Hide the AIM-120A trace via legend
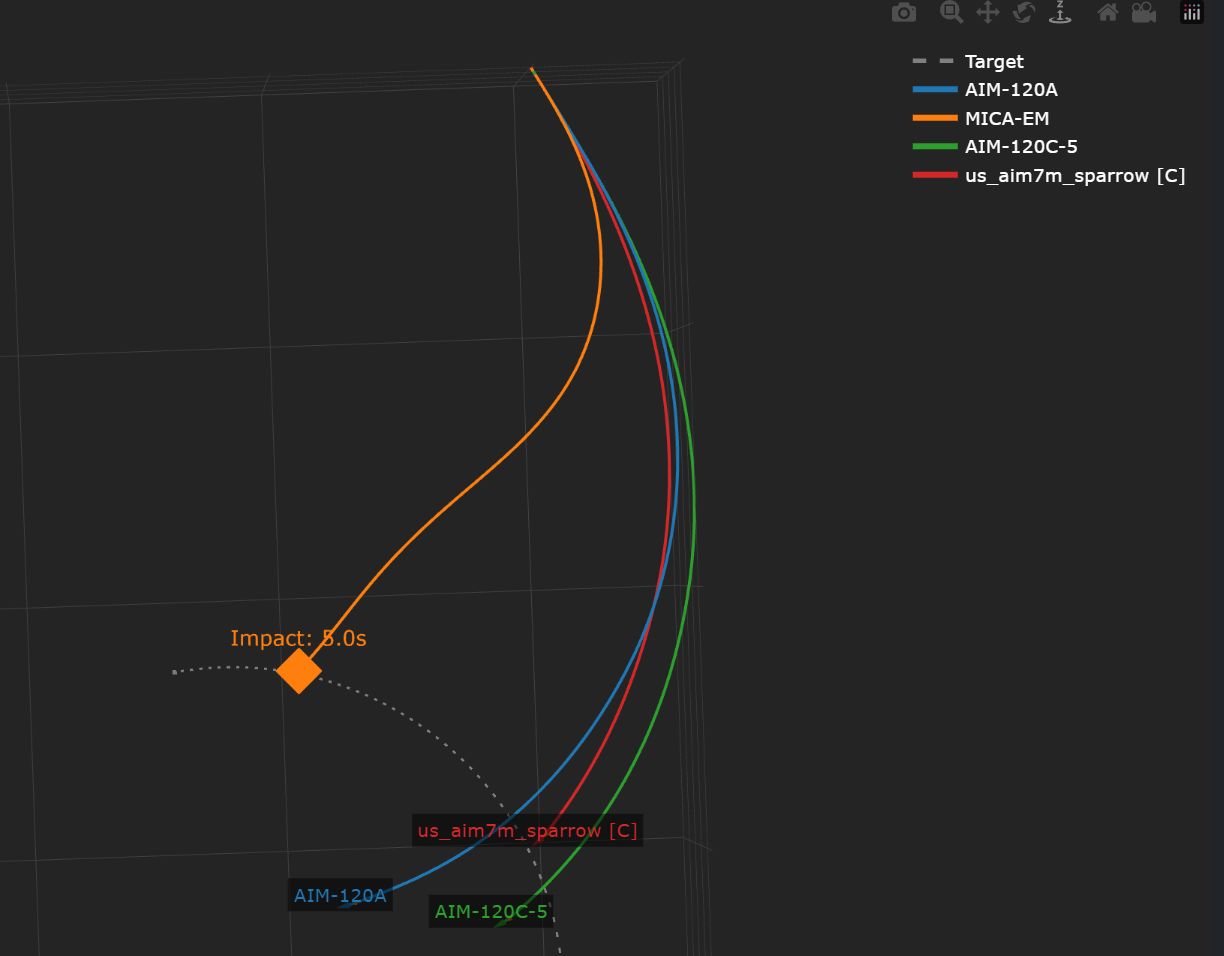Image resolution: width=1224 pixels, height=956 pixels. tap(1010, 90)
